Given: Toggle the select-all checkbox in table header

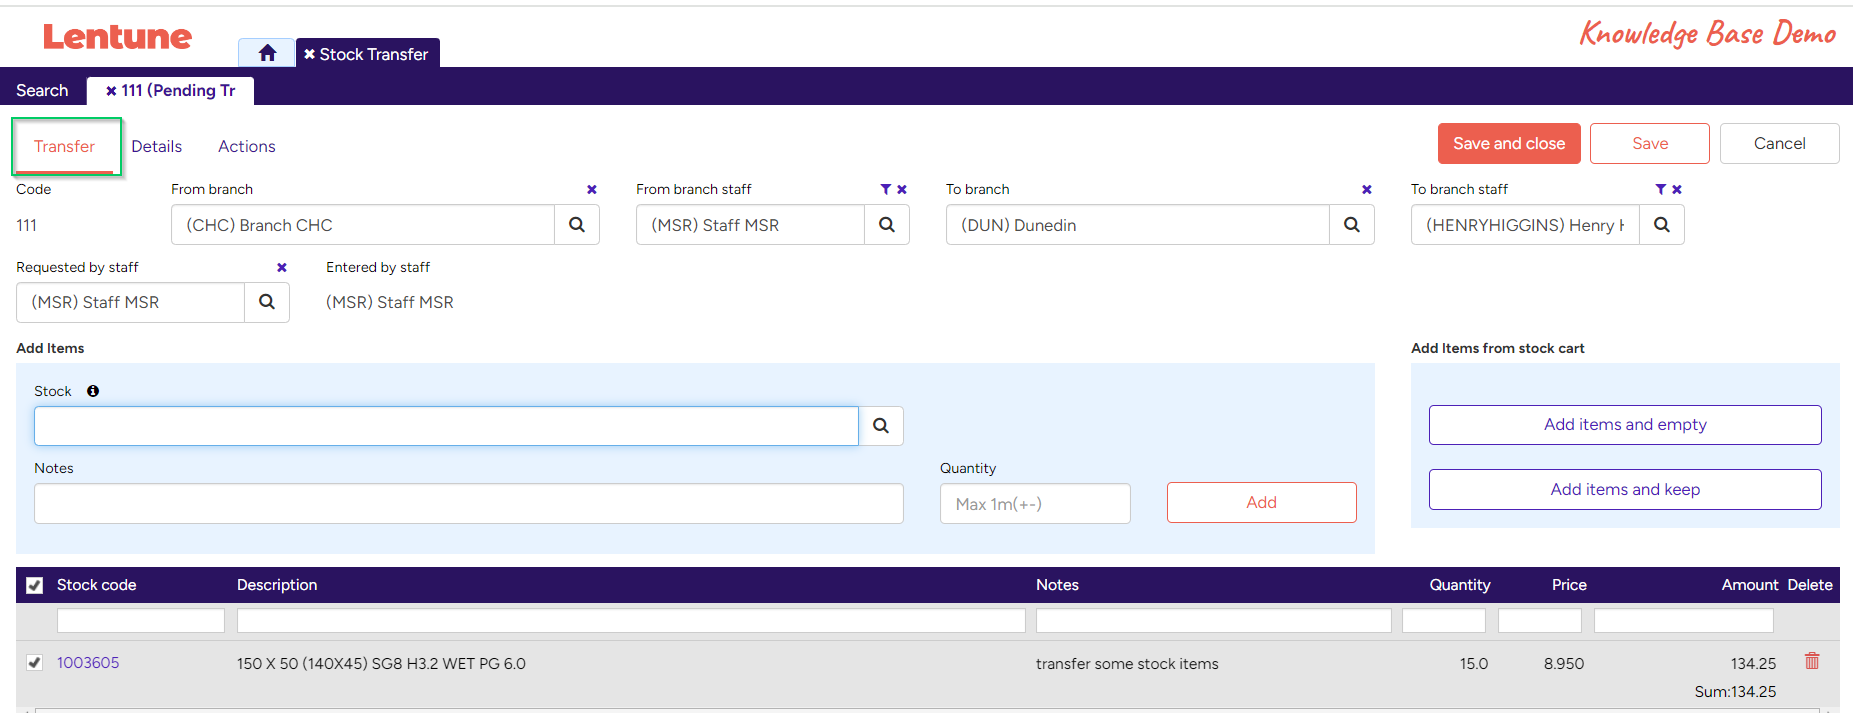Looking at the screenshot, I should tap(35, 585).
